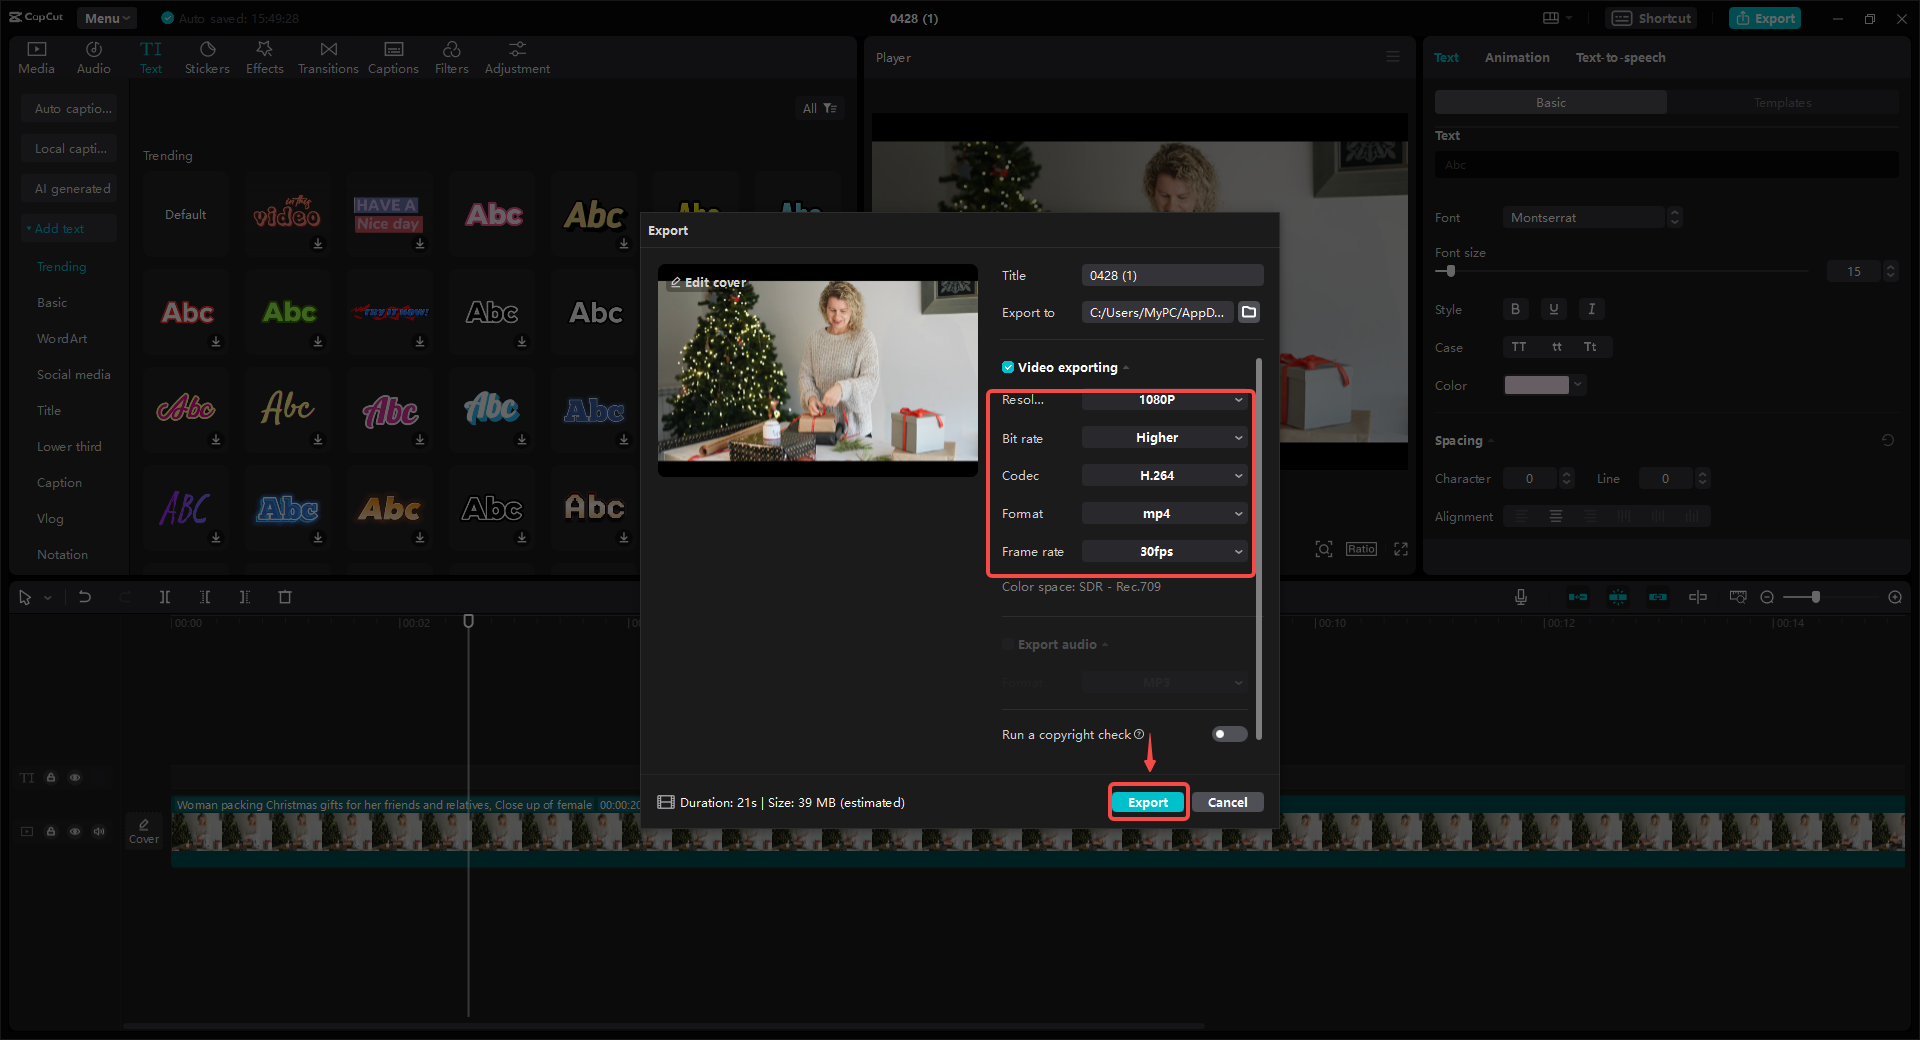Open the Audio panel tab
This screenshot has height=1040, width=1920.
93,58
